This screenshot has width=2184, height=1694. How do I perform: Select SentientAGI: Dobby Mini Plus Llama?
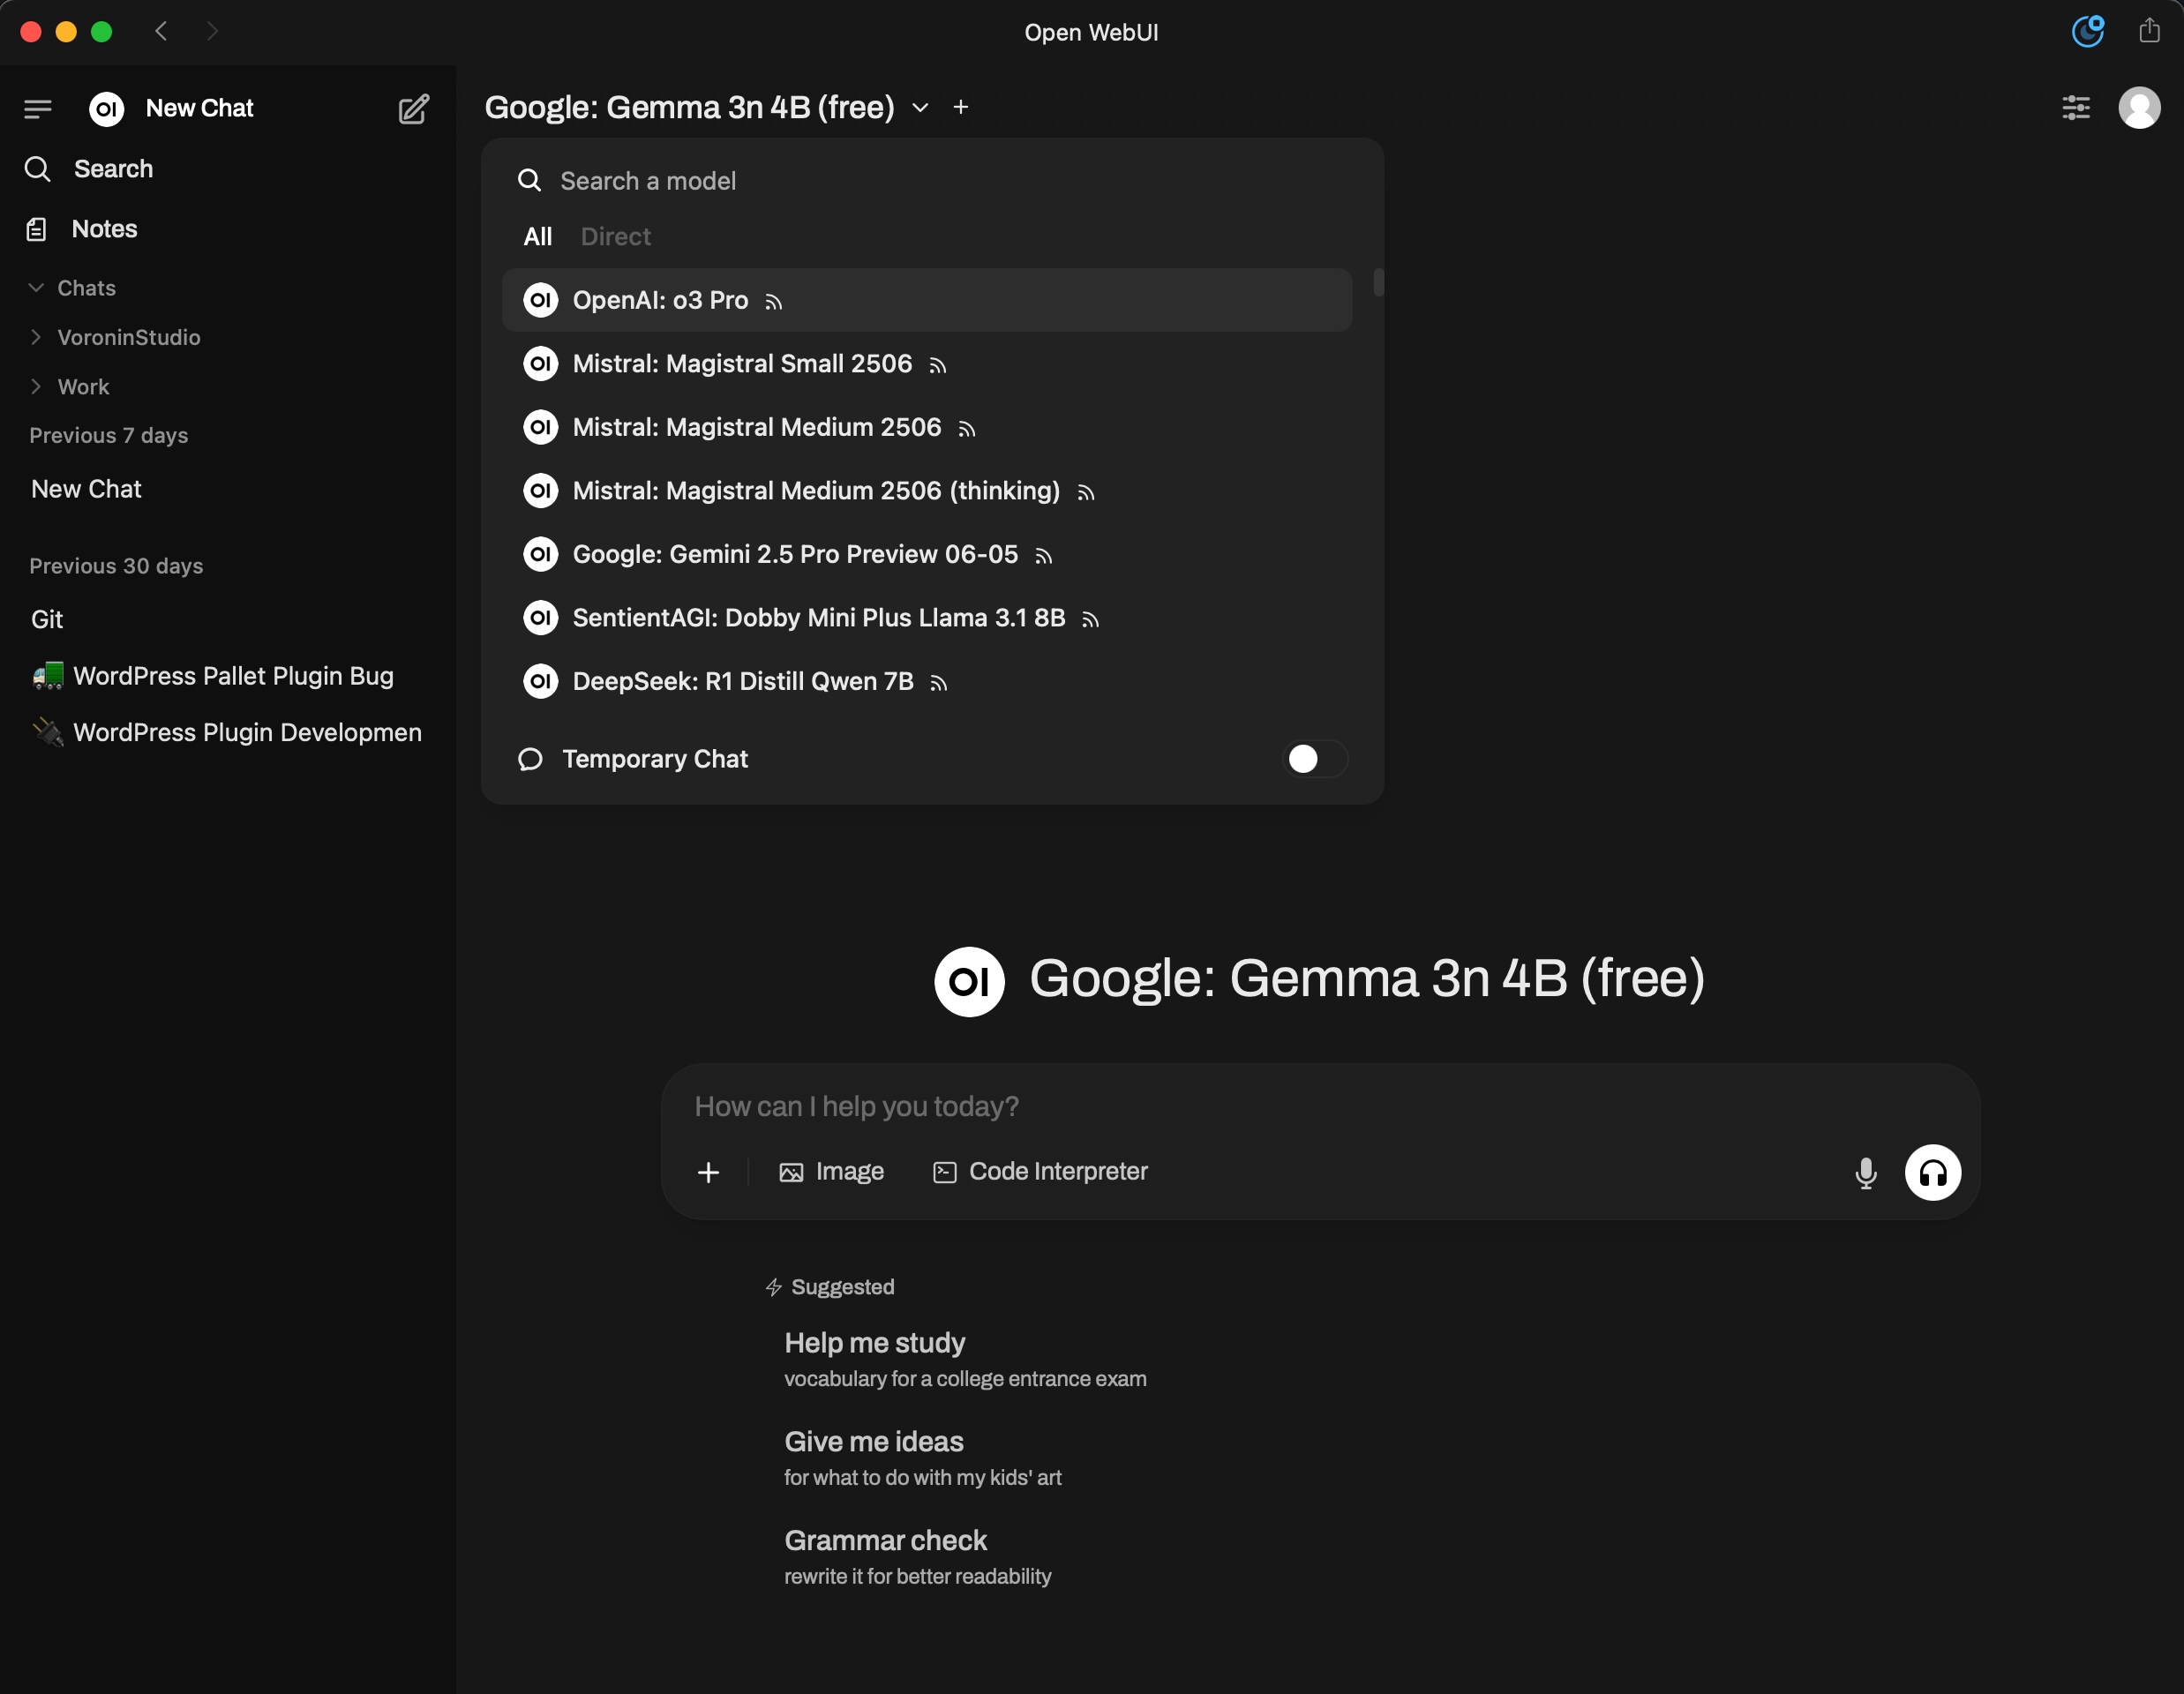pos(926,617)
